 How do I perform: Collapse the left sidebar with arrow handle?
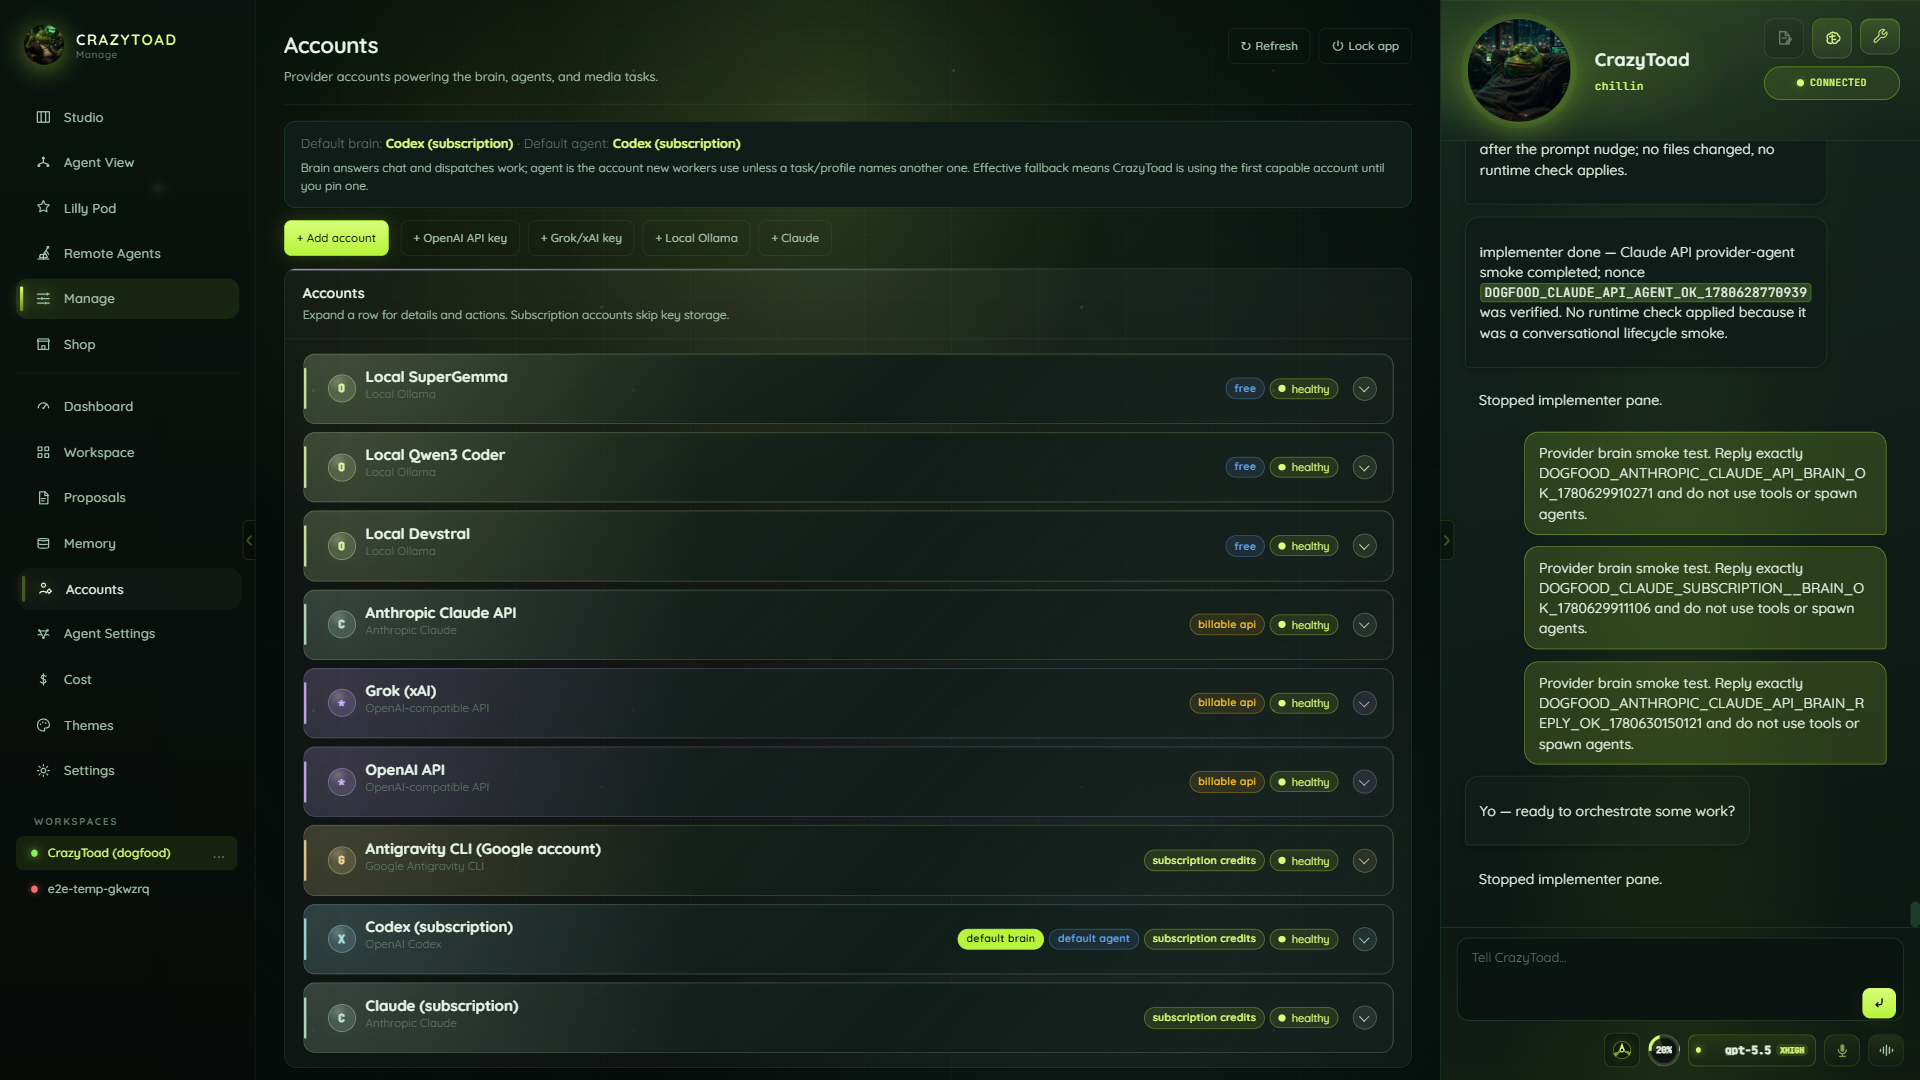click(x=249, y=540)
